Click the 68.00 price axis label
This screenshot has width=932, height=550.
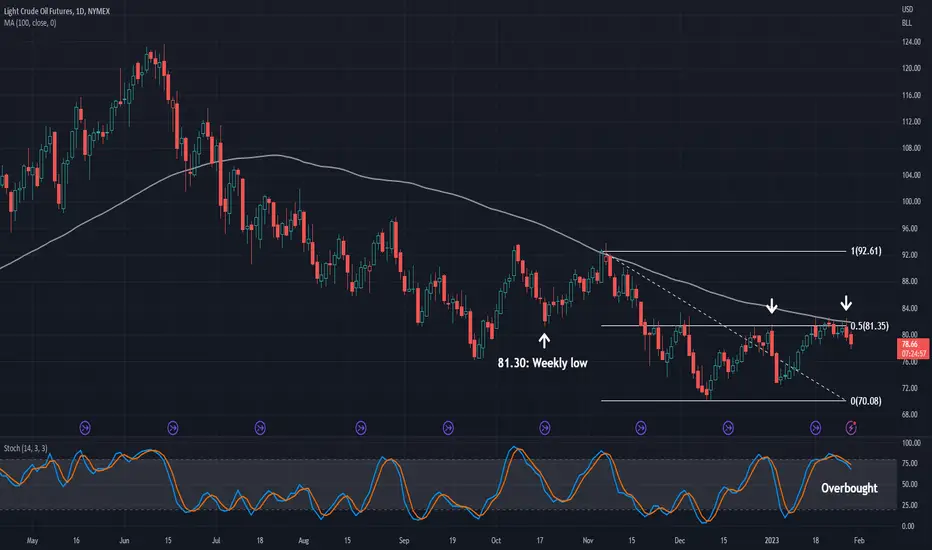[x=910, y=414]
